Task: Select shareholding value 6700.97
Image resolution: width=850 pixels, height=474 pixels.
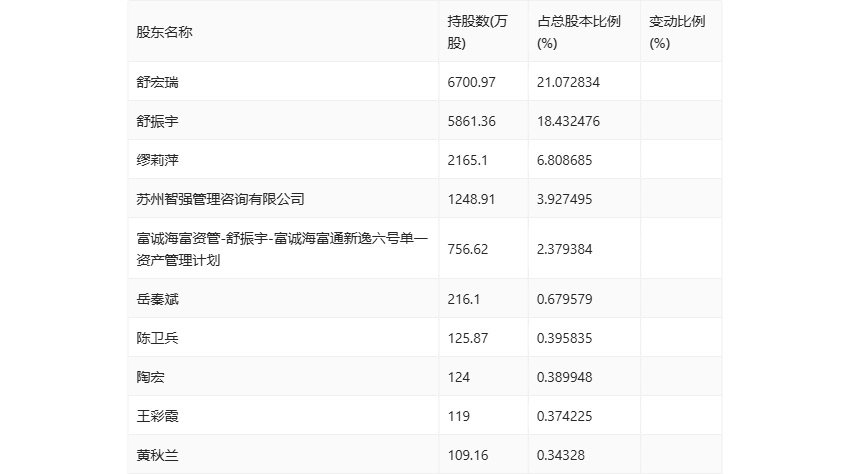Action: pyautogui.click(x=471, y=82)
